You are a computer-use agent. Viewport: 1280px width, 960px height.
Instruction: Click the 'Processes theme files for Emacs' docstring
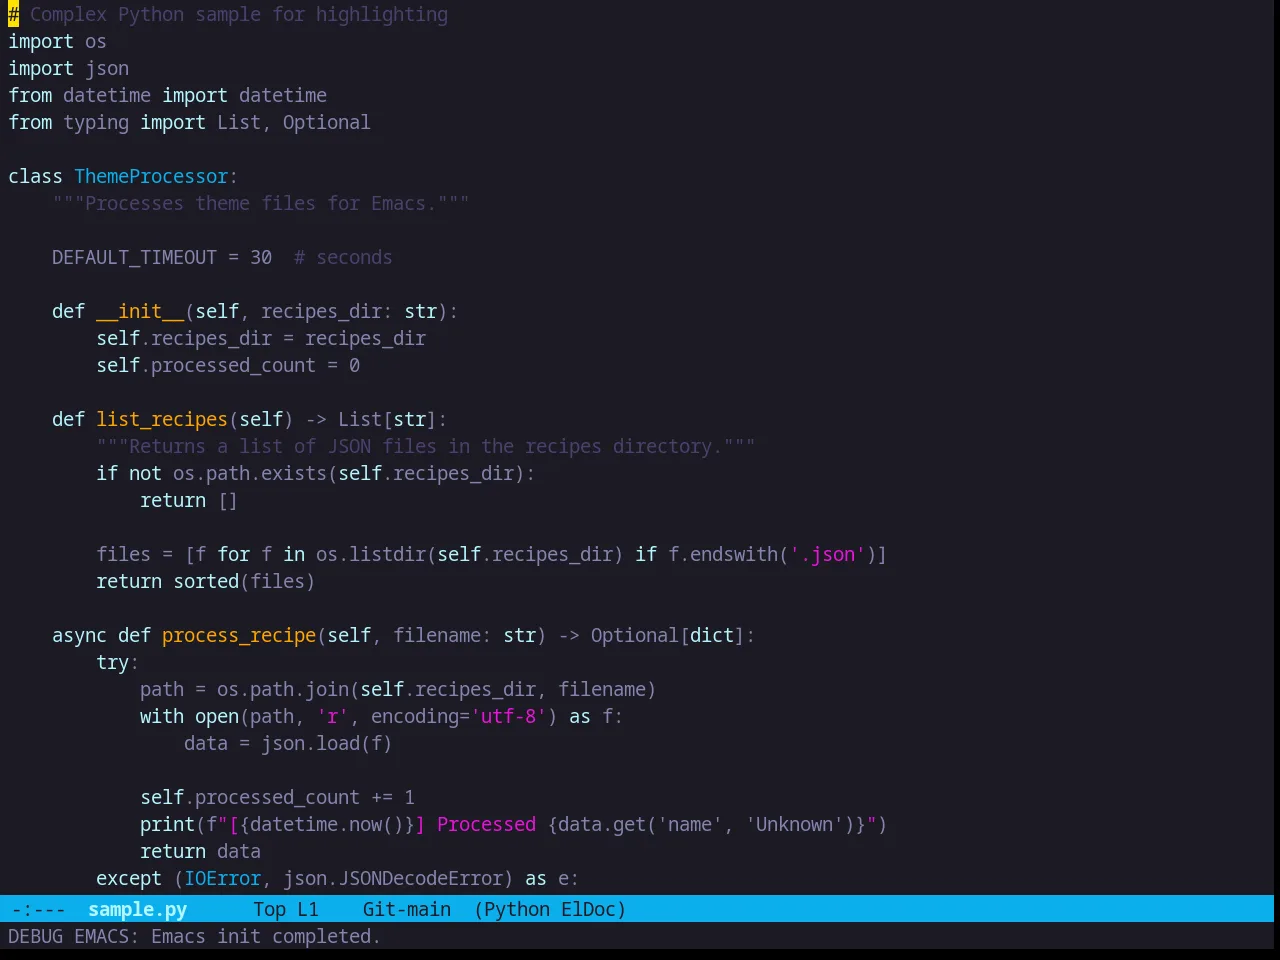[261, 203]
